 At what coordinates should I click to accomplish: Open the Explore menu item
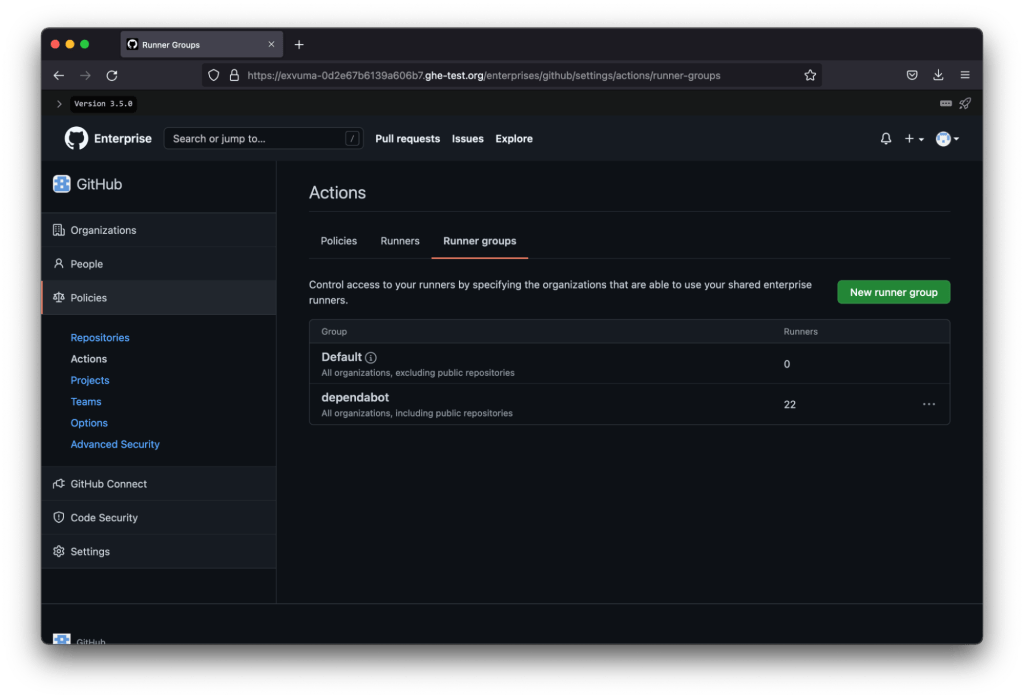514,139
